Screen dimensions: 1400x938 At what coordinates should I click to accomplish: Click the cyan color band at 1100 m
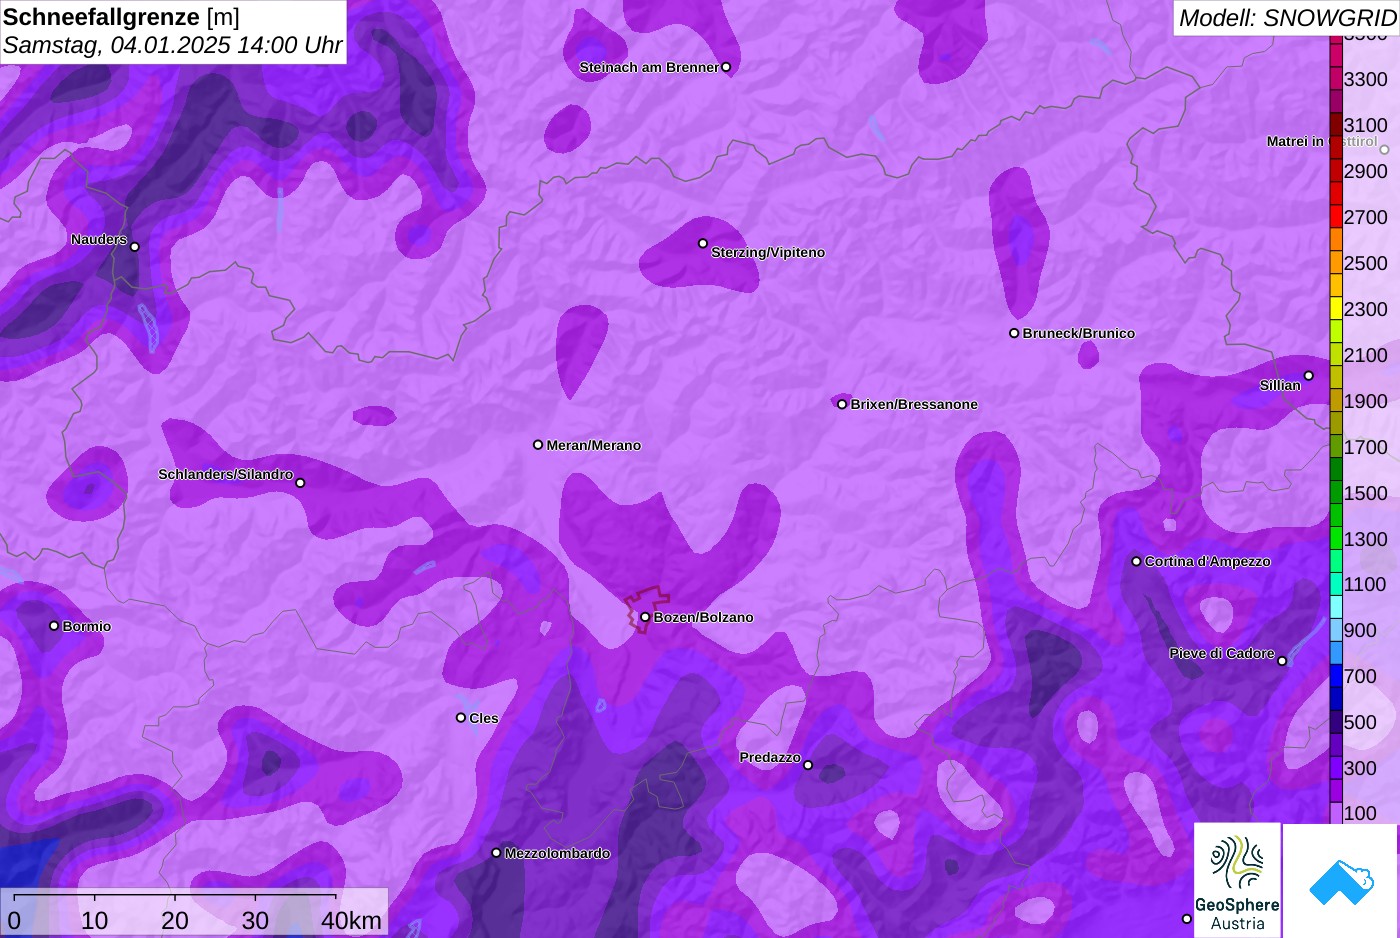tap(1336, 584)
